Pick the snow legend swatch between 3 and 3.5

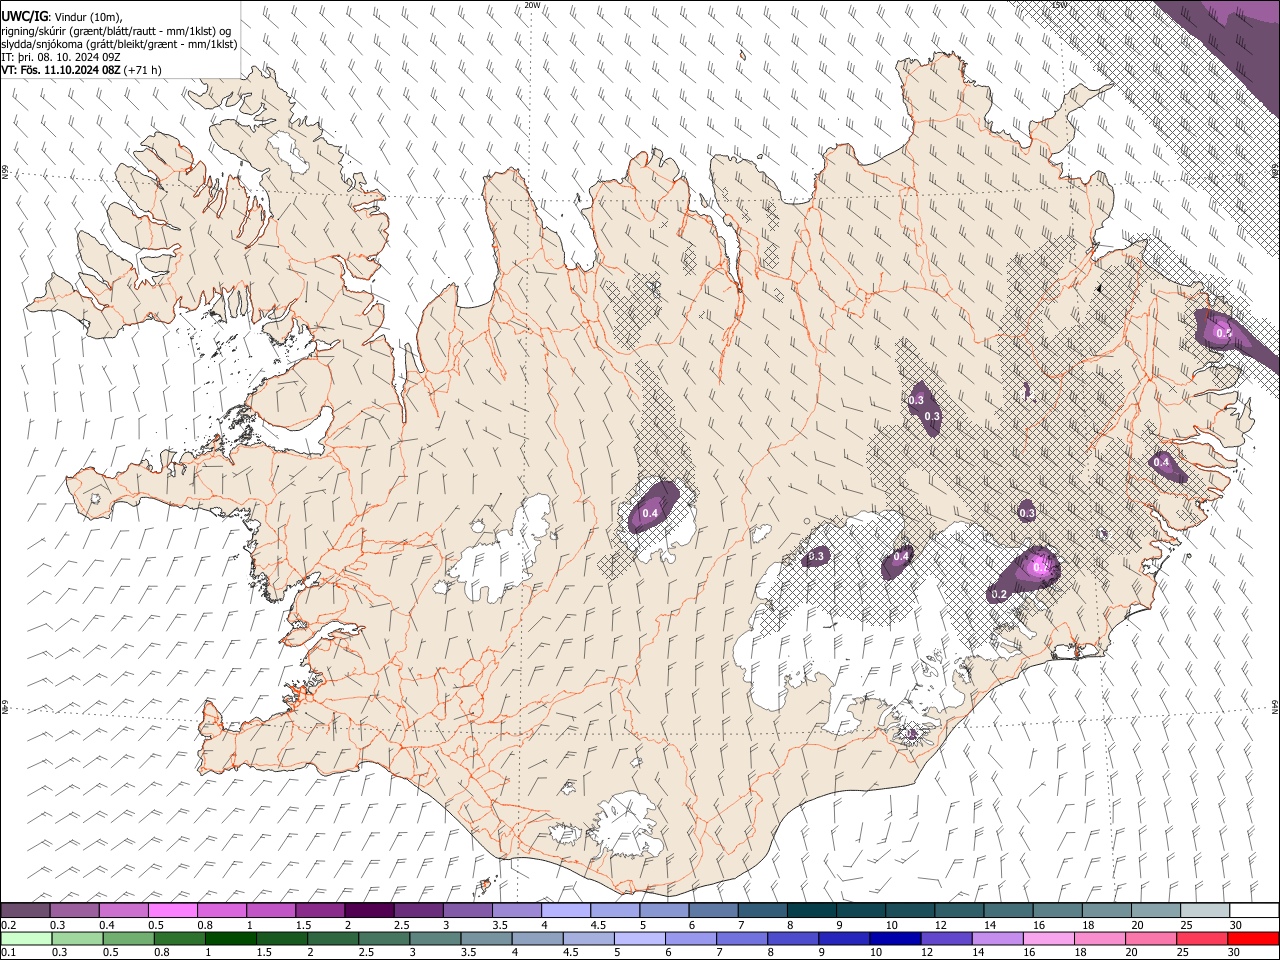tap(467, 910)
